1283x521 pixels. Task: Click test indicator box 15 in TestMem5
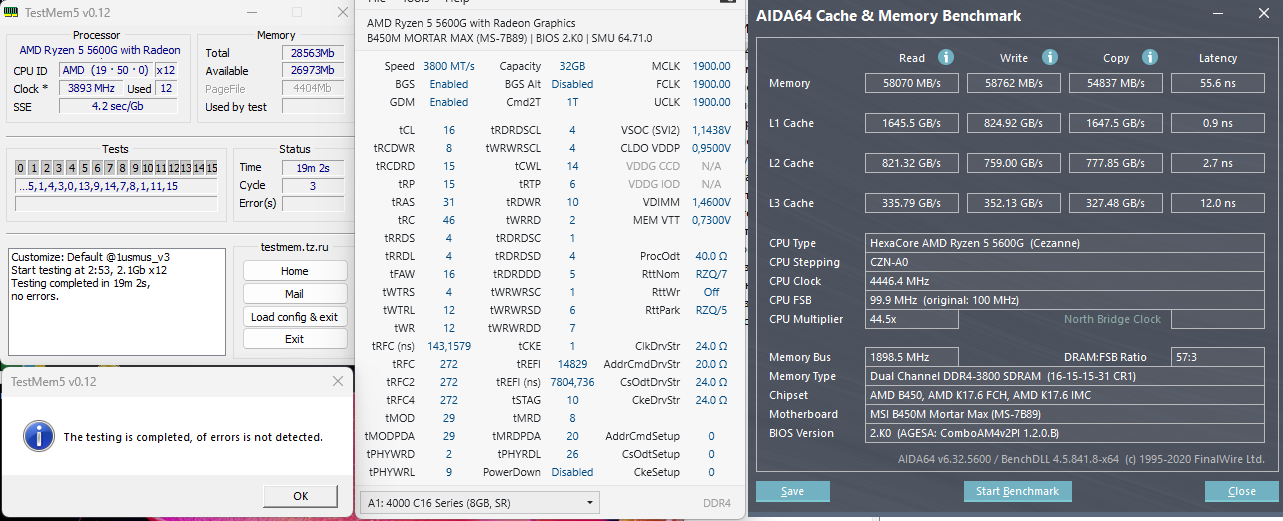click(x=211, y=168)
